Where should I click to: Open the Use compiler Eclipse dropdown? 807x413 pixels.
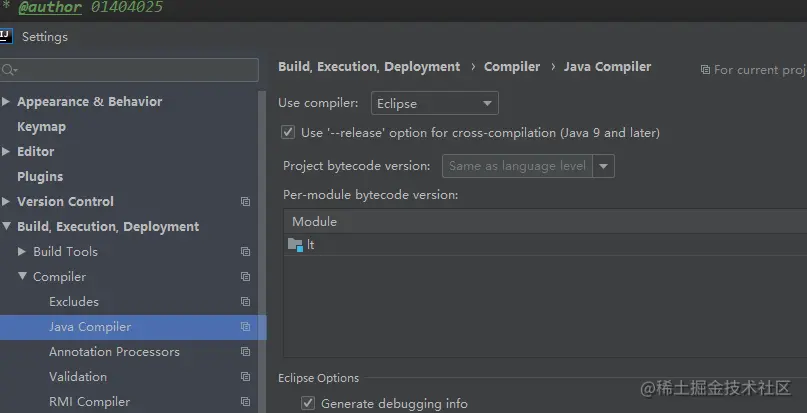tap(435, 104)
